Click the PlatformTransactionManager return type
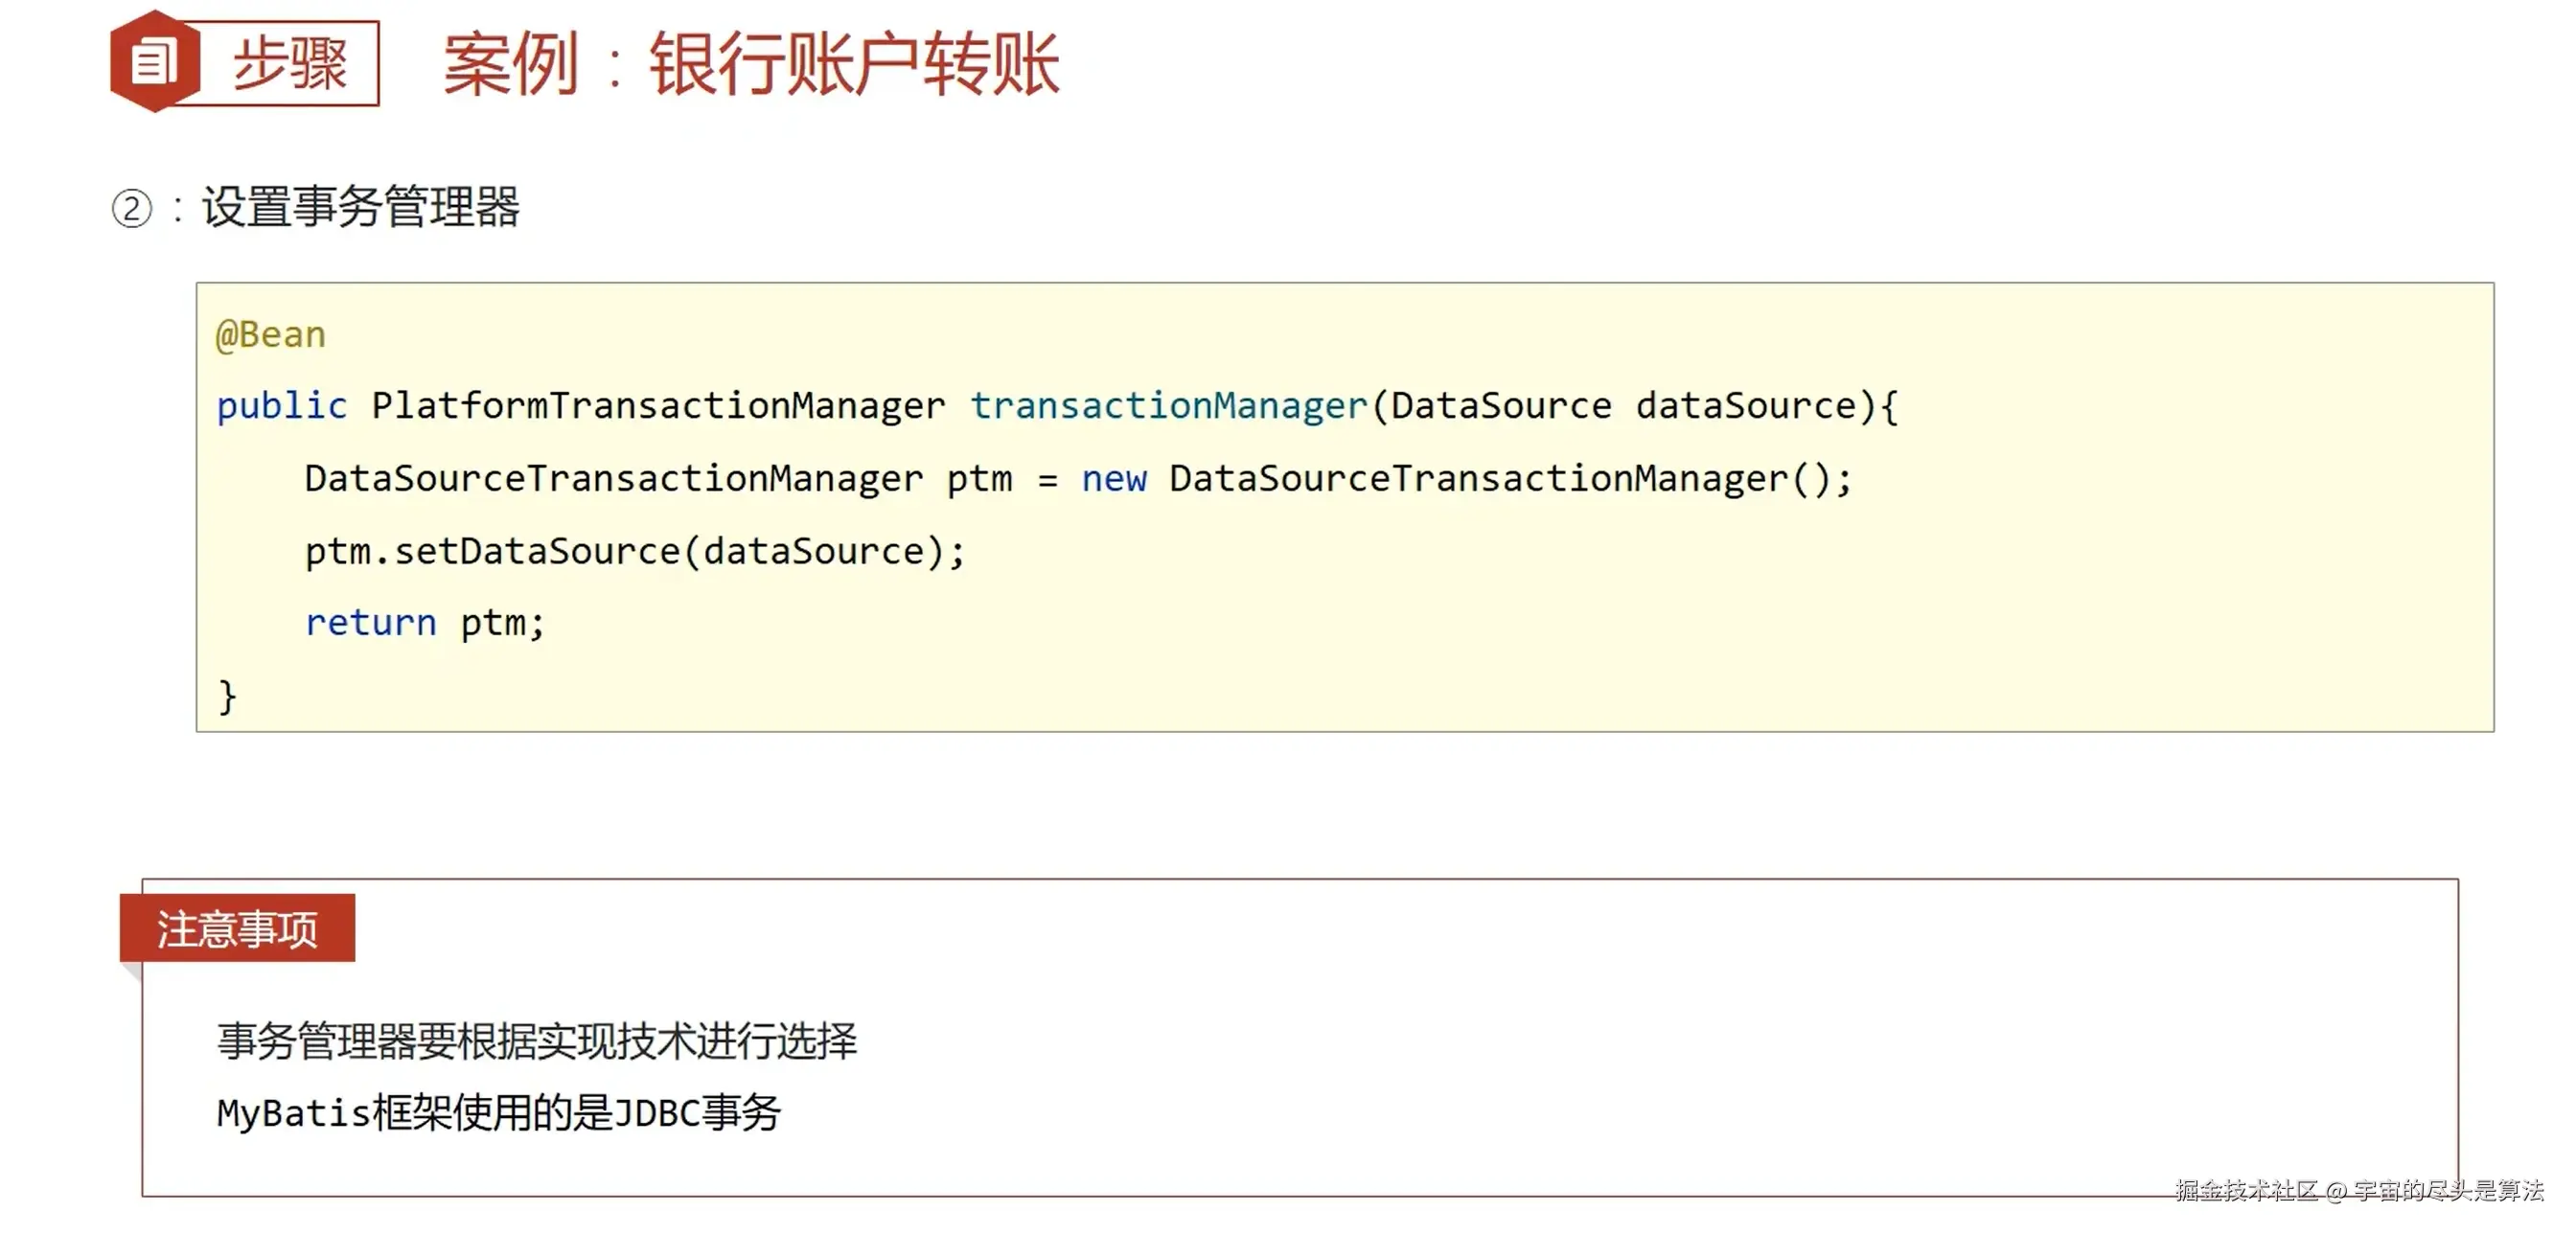2576x1235 pixels. (658, 406)
